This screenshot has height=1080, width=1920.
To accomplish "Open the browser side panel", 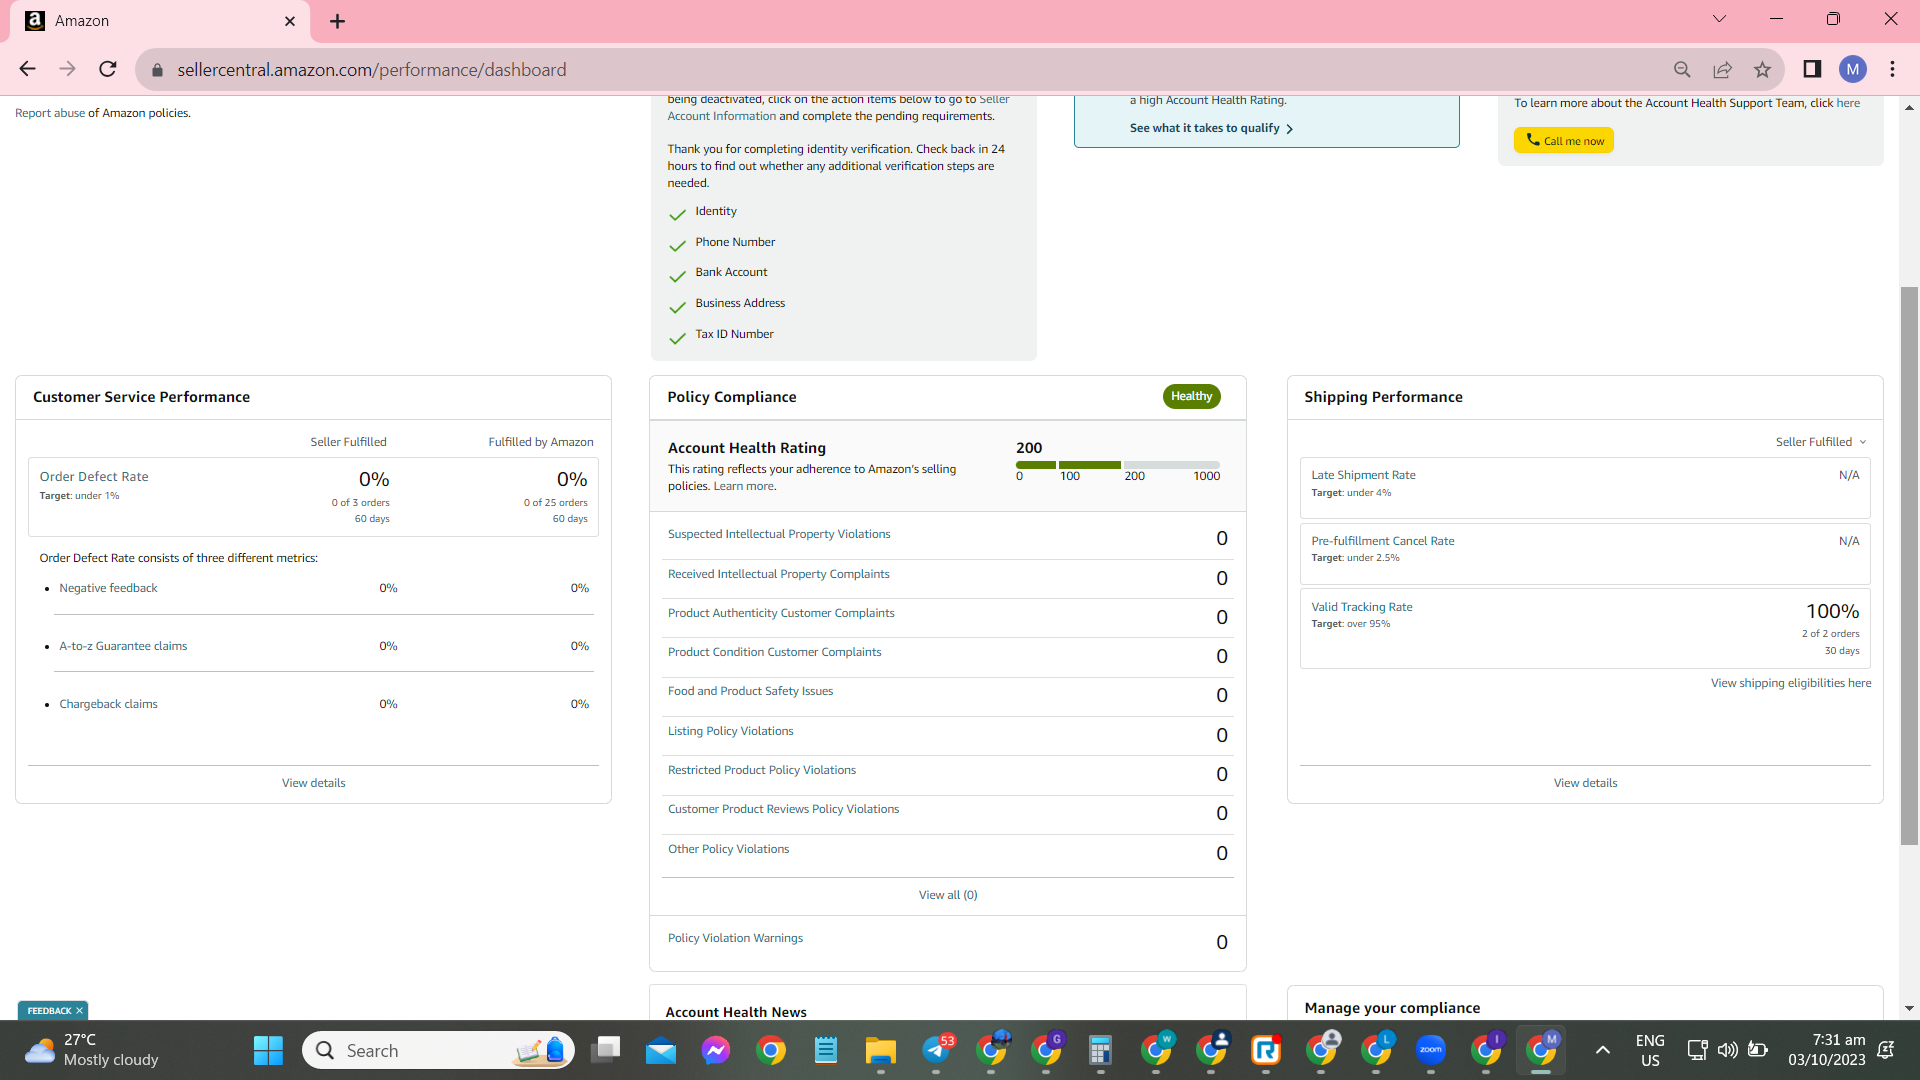I will tap(1812, 69).
